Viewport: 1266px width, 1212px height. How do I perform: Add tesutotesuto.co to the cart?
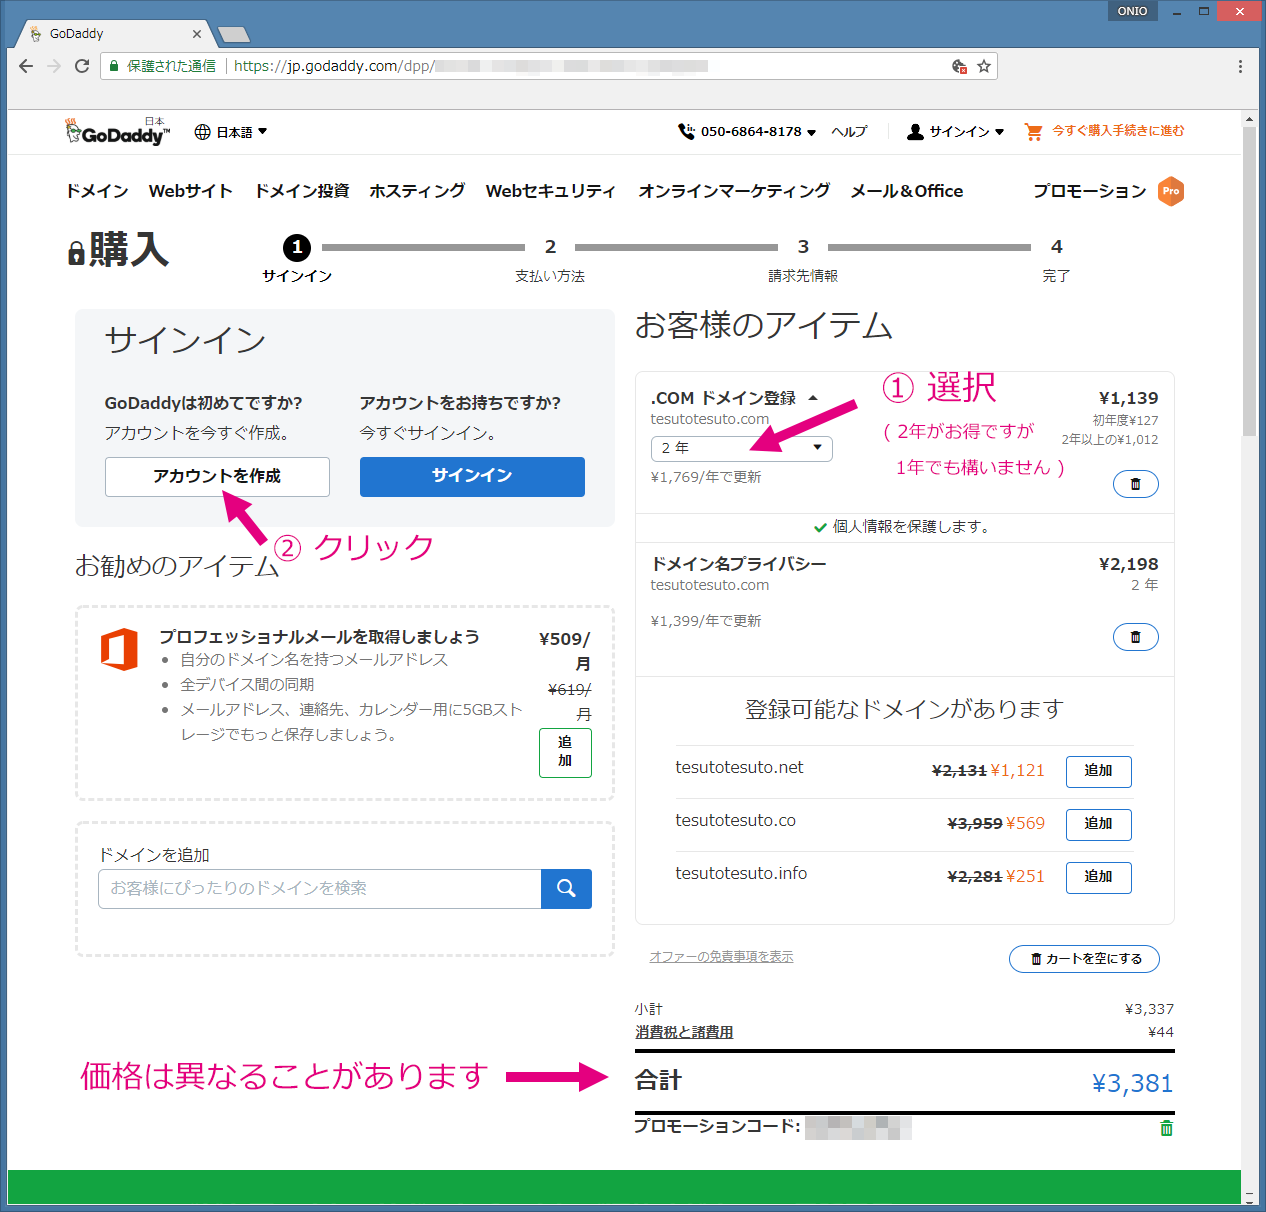pyautogui.click(x=1098, y=824)
